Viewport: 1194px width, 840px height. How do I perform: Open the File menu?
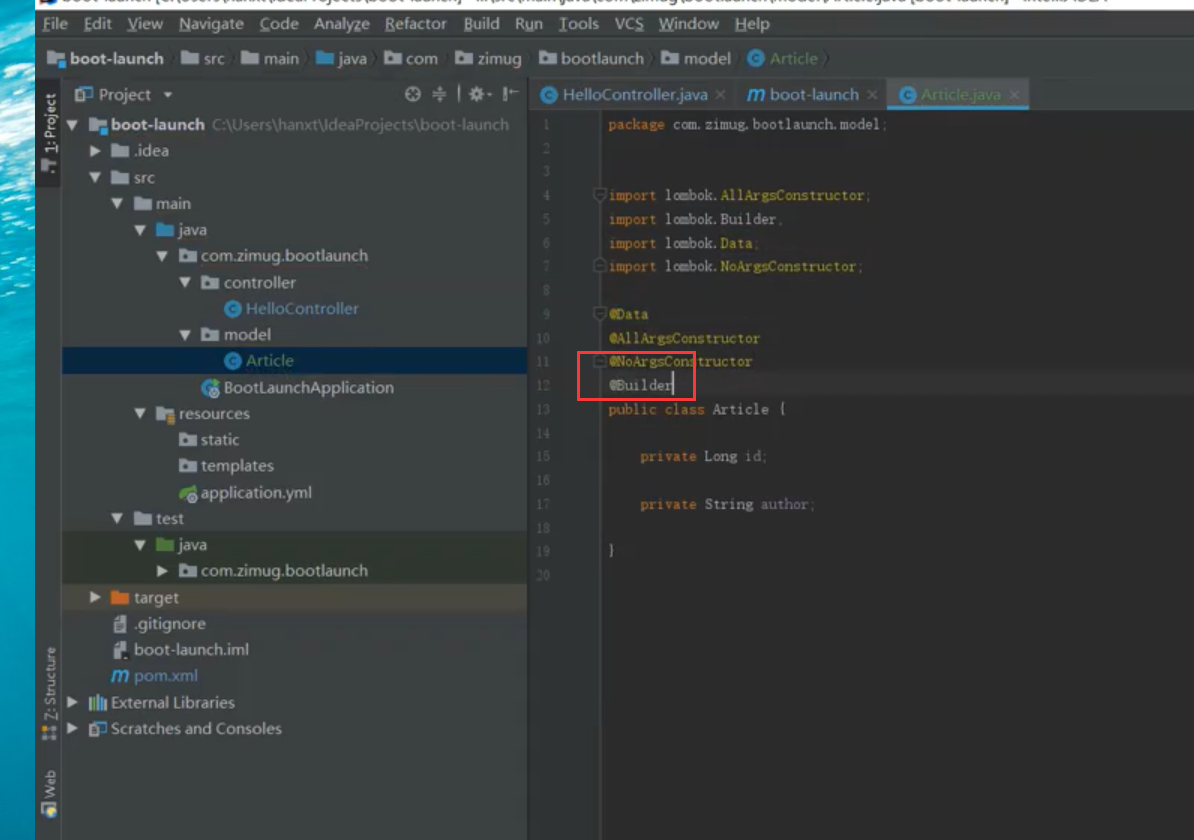(x=55, y=24)
